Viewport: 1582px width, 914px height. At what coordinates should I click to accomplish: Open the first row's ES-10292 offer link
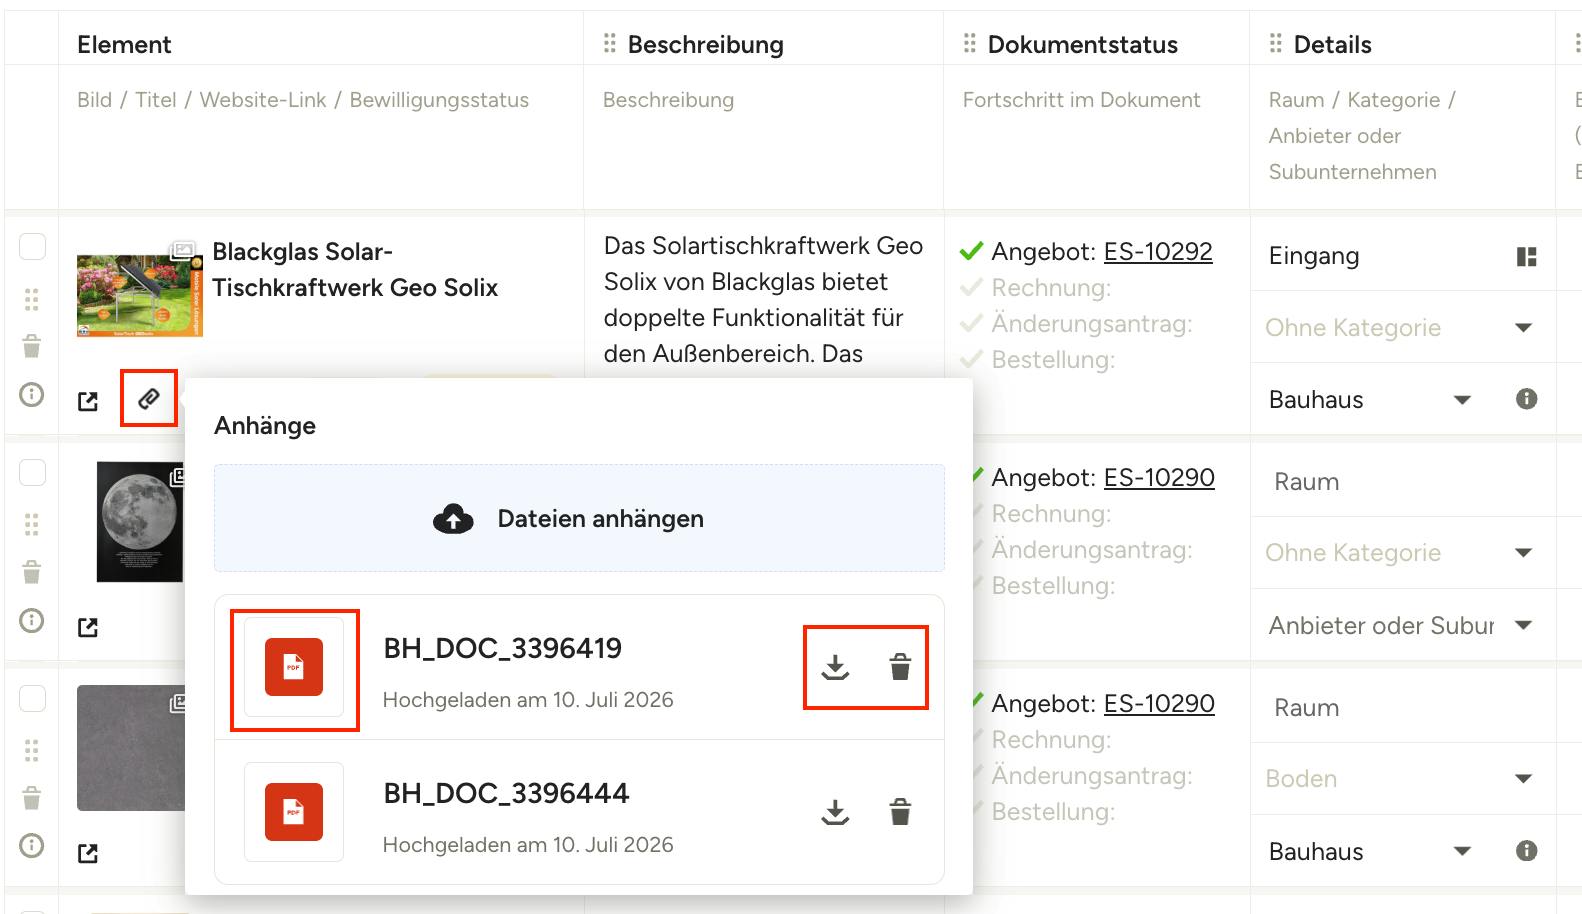(1158, 252)
